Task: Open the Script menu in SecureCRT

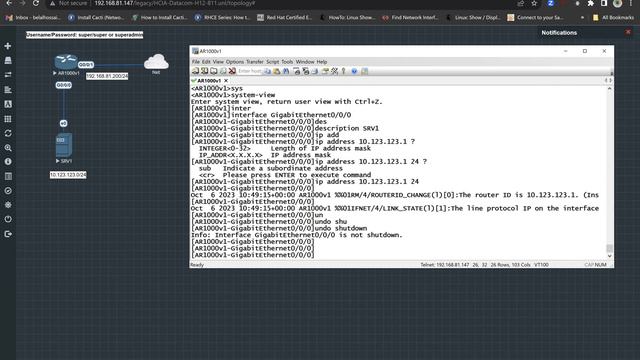Action: click(x=273, y=62)
